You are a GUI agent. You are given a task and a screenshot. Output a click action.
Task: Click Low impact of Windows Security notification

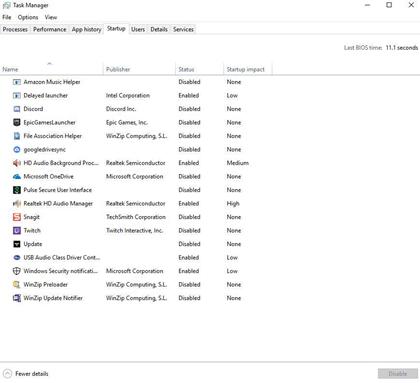(232, 271)
